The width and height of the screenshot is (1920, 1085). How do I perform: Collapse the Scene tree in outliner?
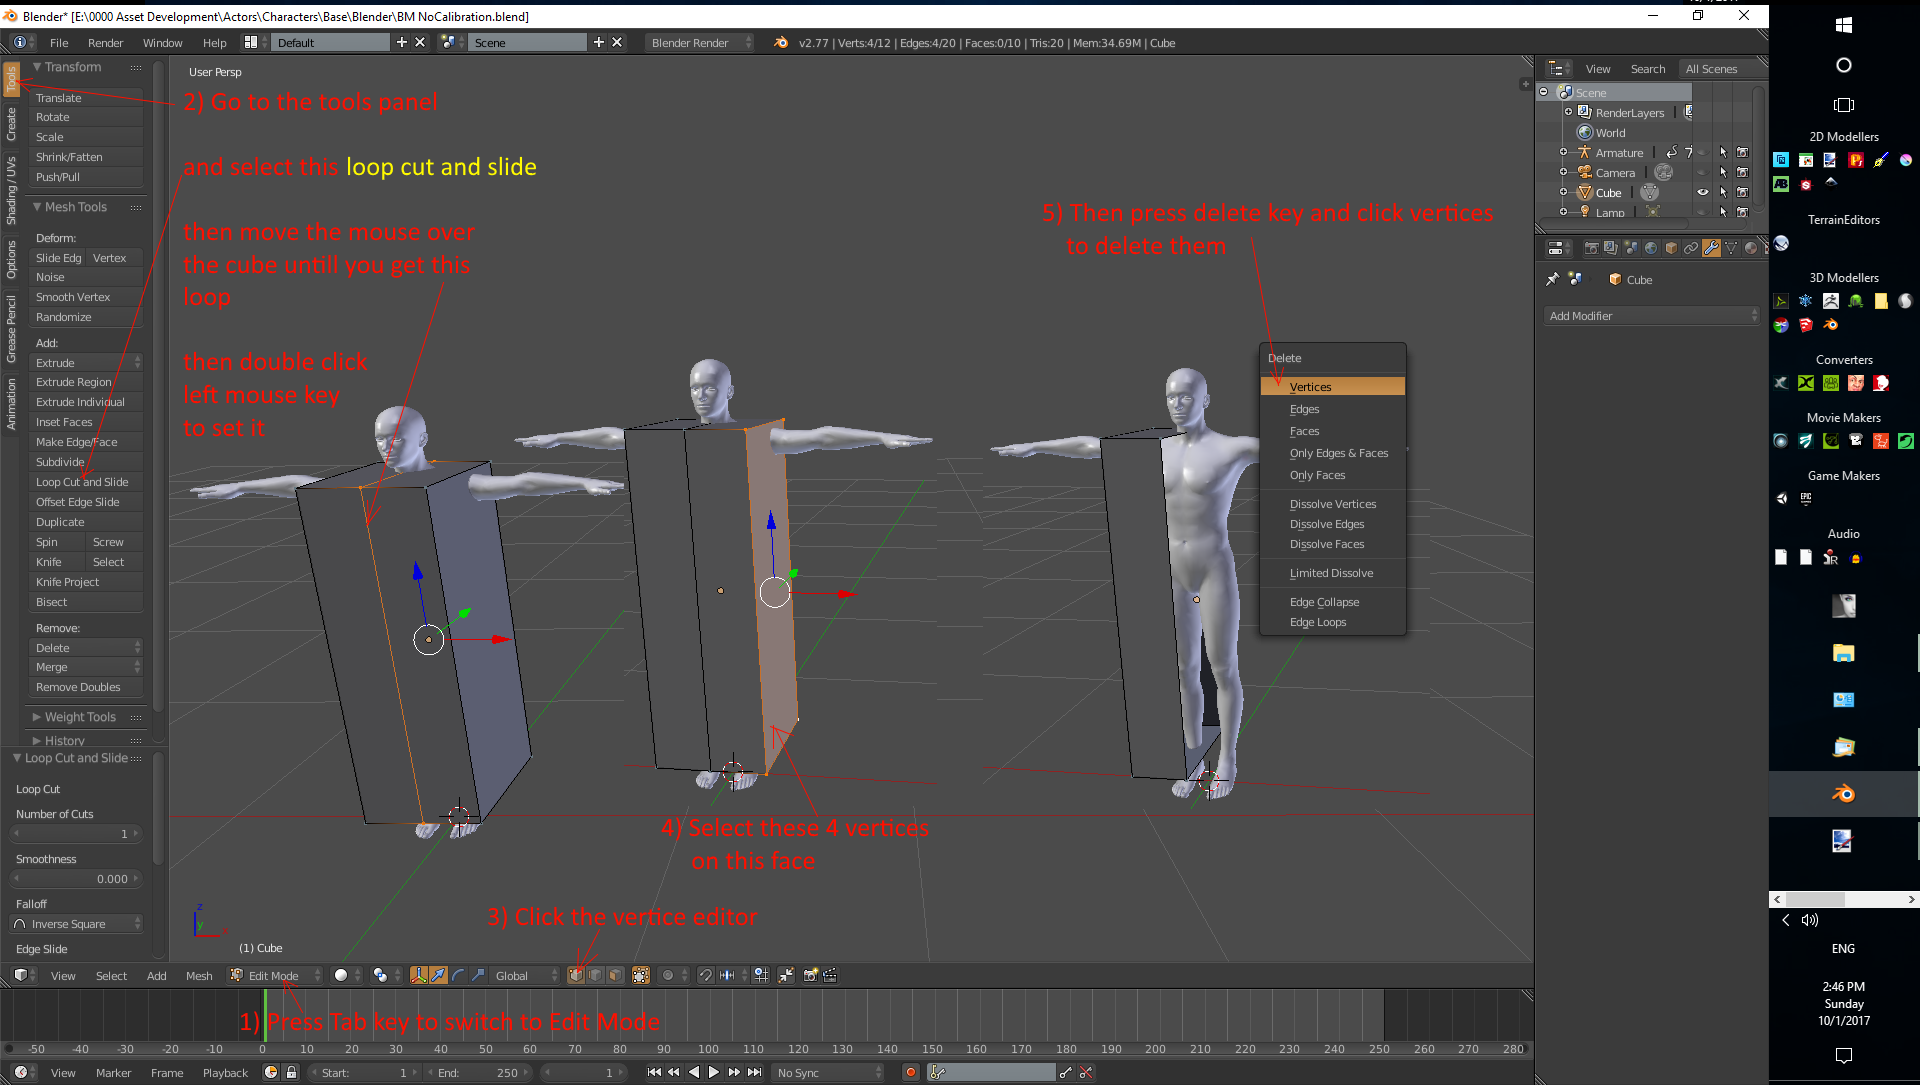(x=1543, y=92)
